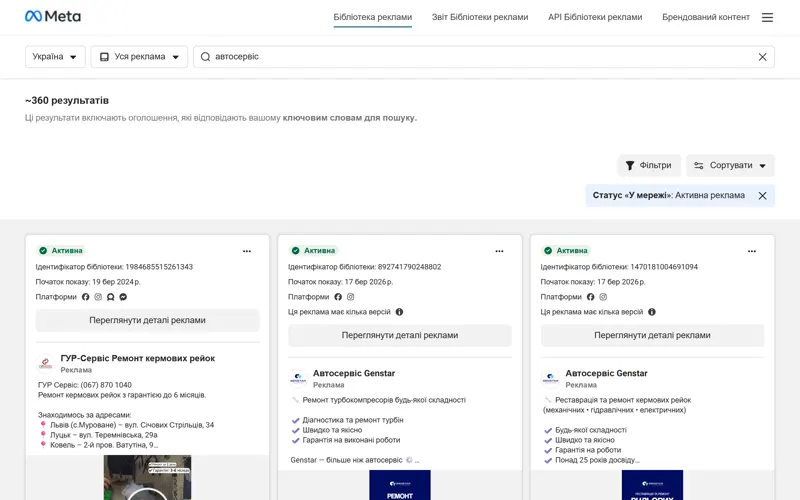This screenshot has width=800, height=500.
Task: Open the ГУР-Сервіс ad video thumbnail
Action: 147,478
